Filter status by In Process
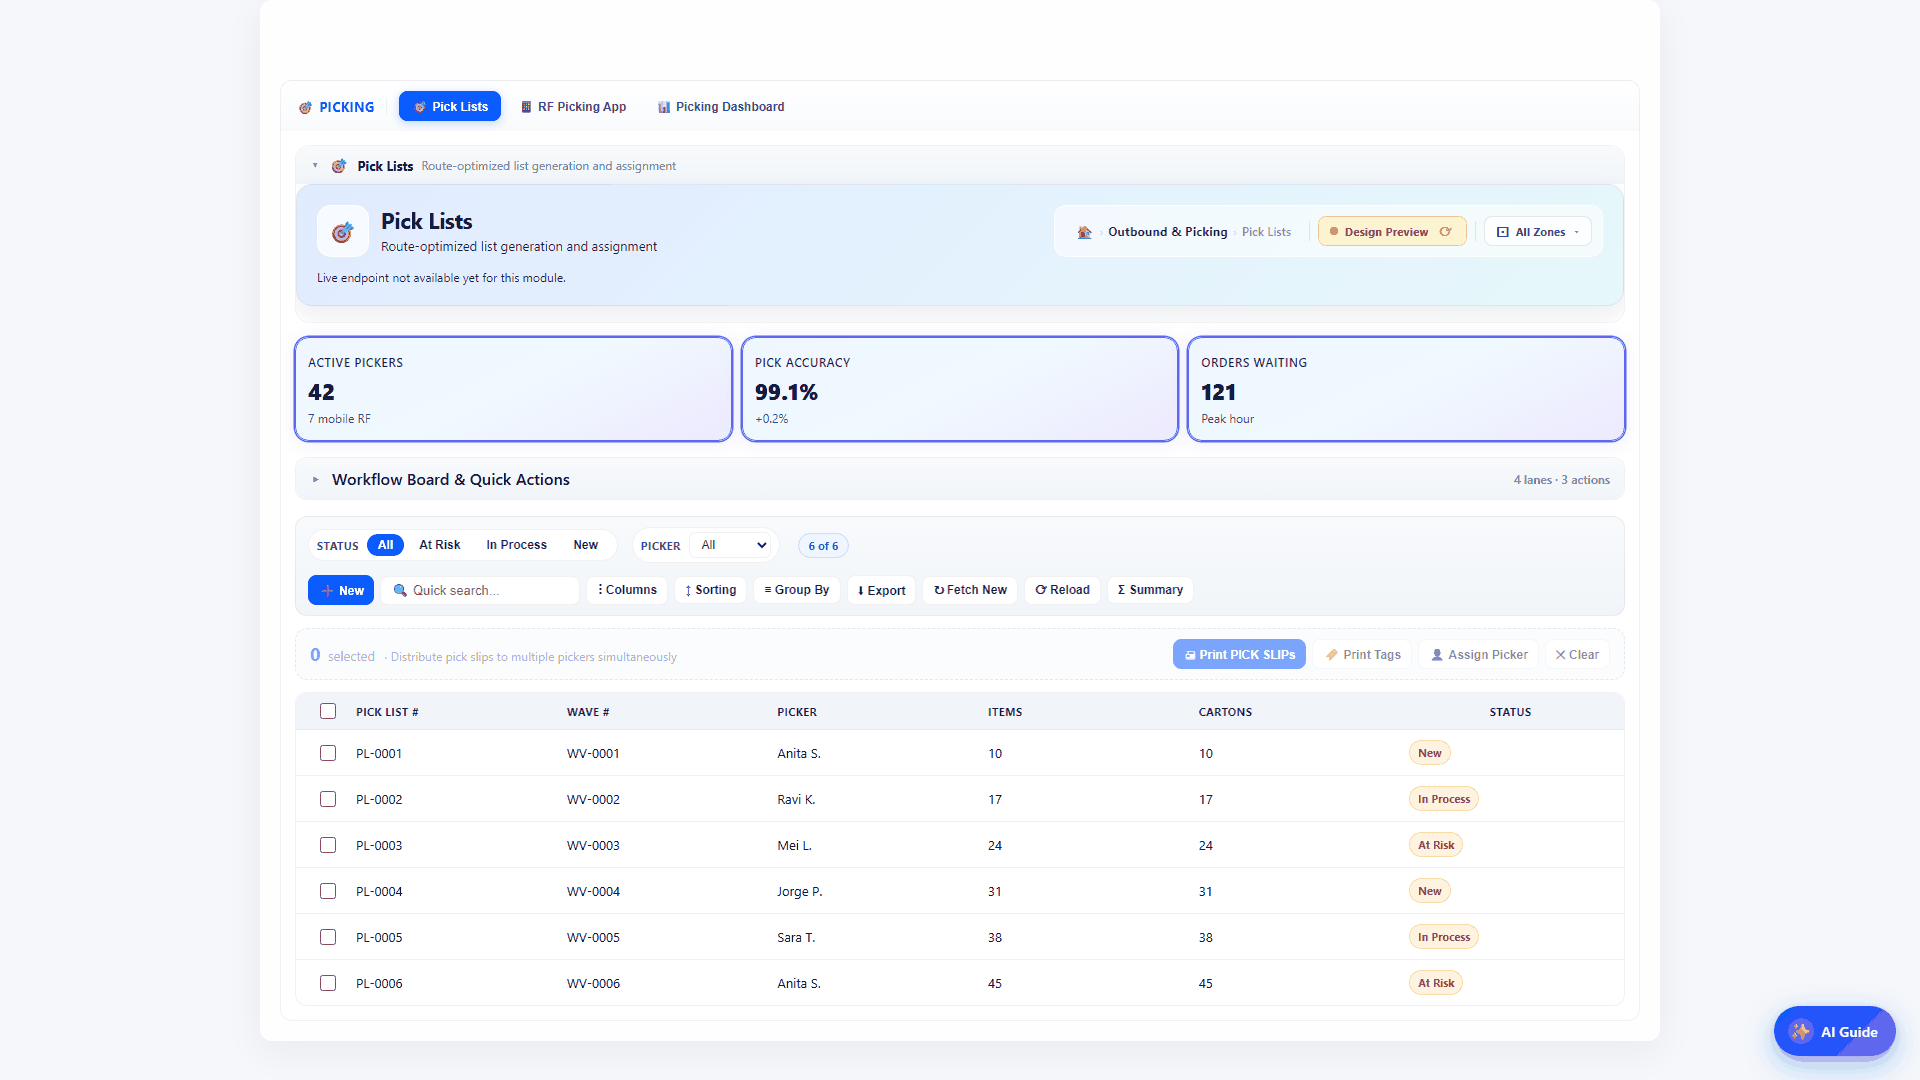 (x=516, y=545)
